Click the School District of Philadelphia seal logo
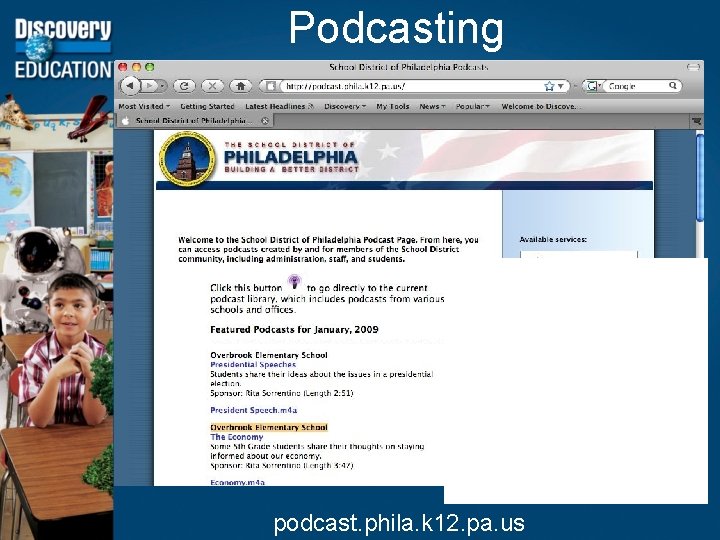Image resolution: width=720 pixels, height=540 pixels. pyautogui.click(x=187, y=159)
